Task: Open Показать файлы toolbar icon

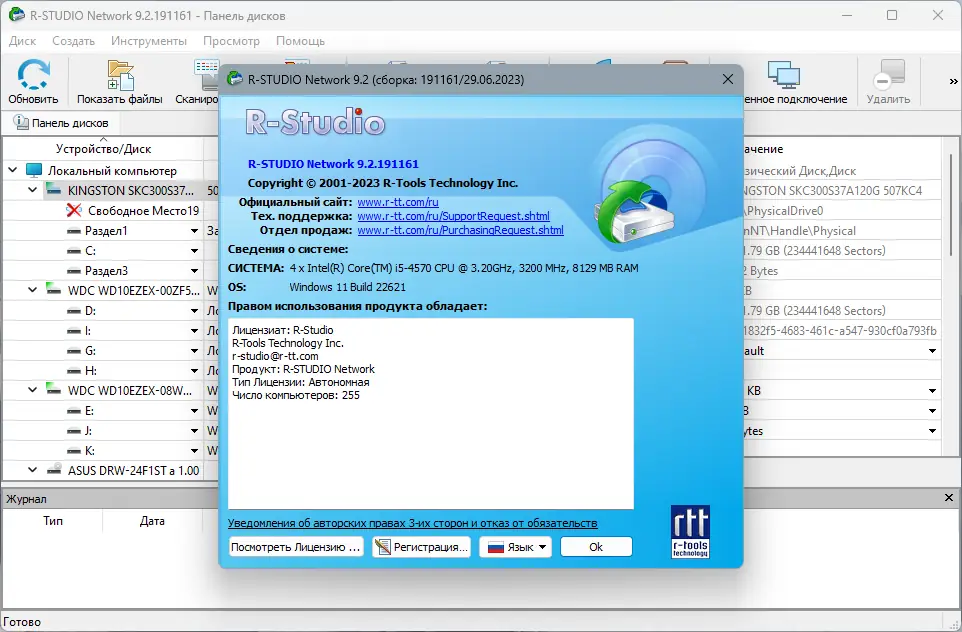Action: tap(120, 75)
